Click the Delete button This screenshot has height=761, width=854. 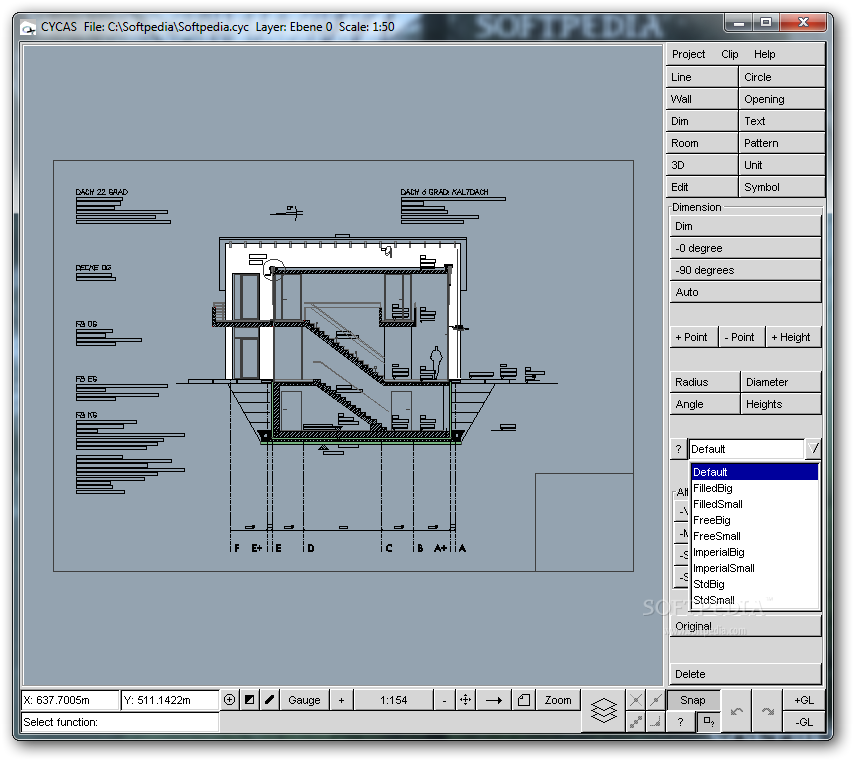(745, 674)
